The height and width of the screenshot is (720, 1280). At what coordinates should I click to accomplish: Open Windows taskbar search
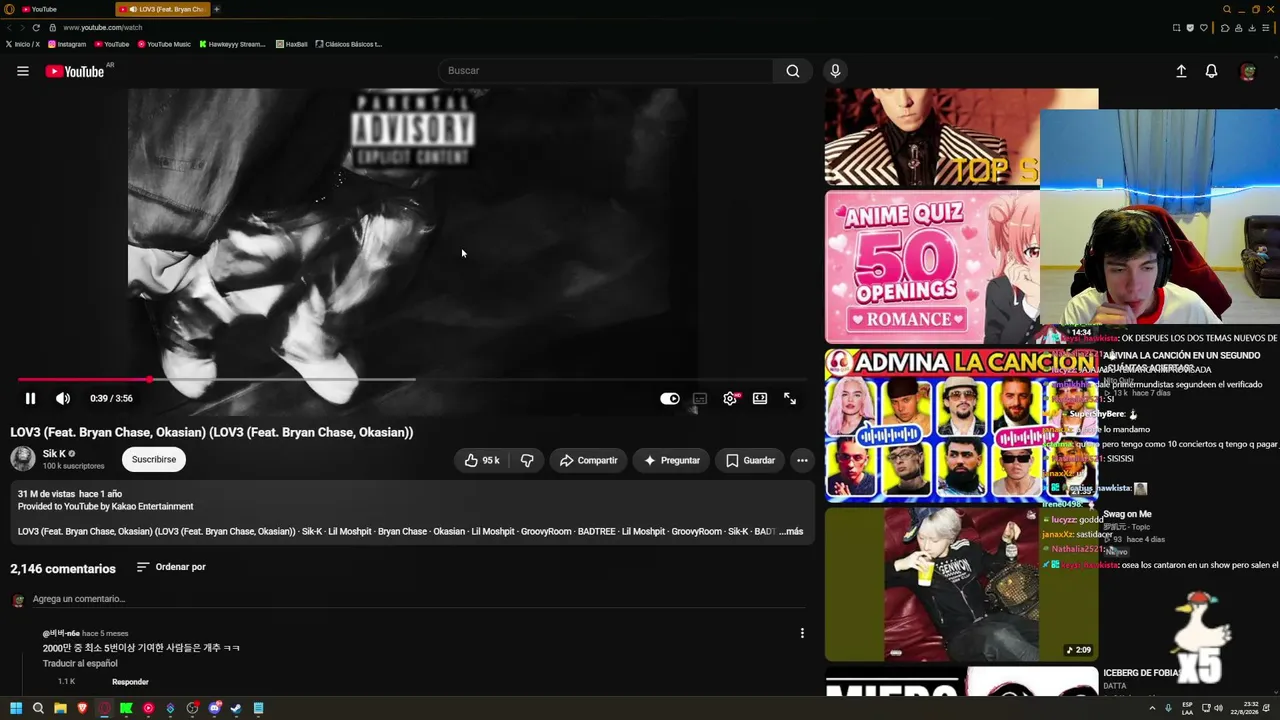pos(38,708)
